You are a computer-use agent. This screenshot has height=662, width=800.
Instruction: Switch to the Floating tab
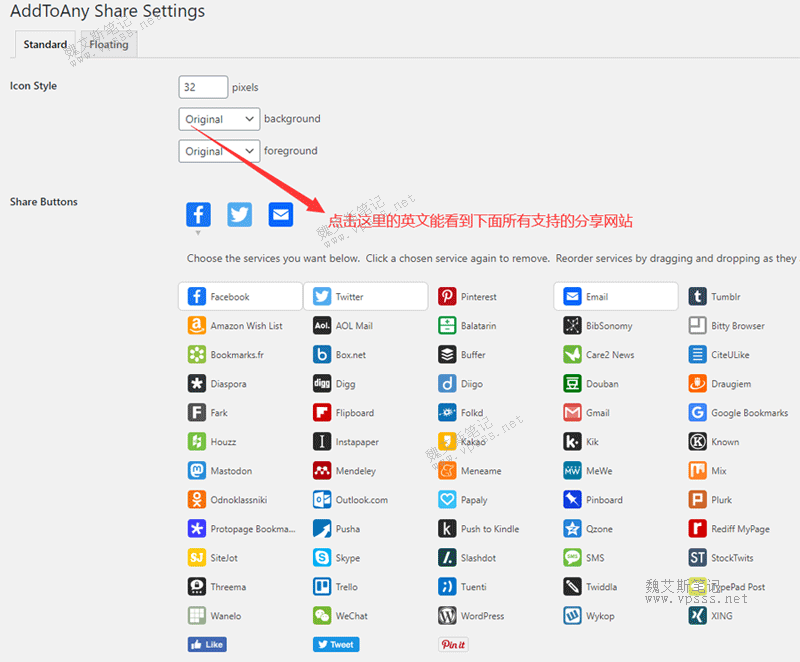(x=109, y=45)
